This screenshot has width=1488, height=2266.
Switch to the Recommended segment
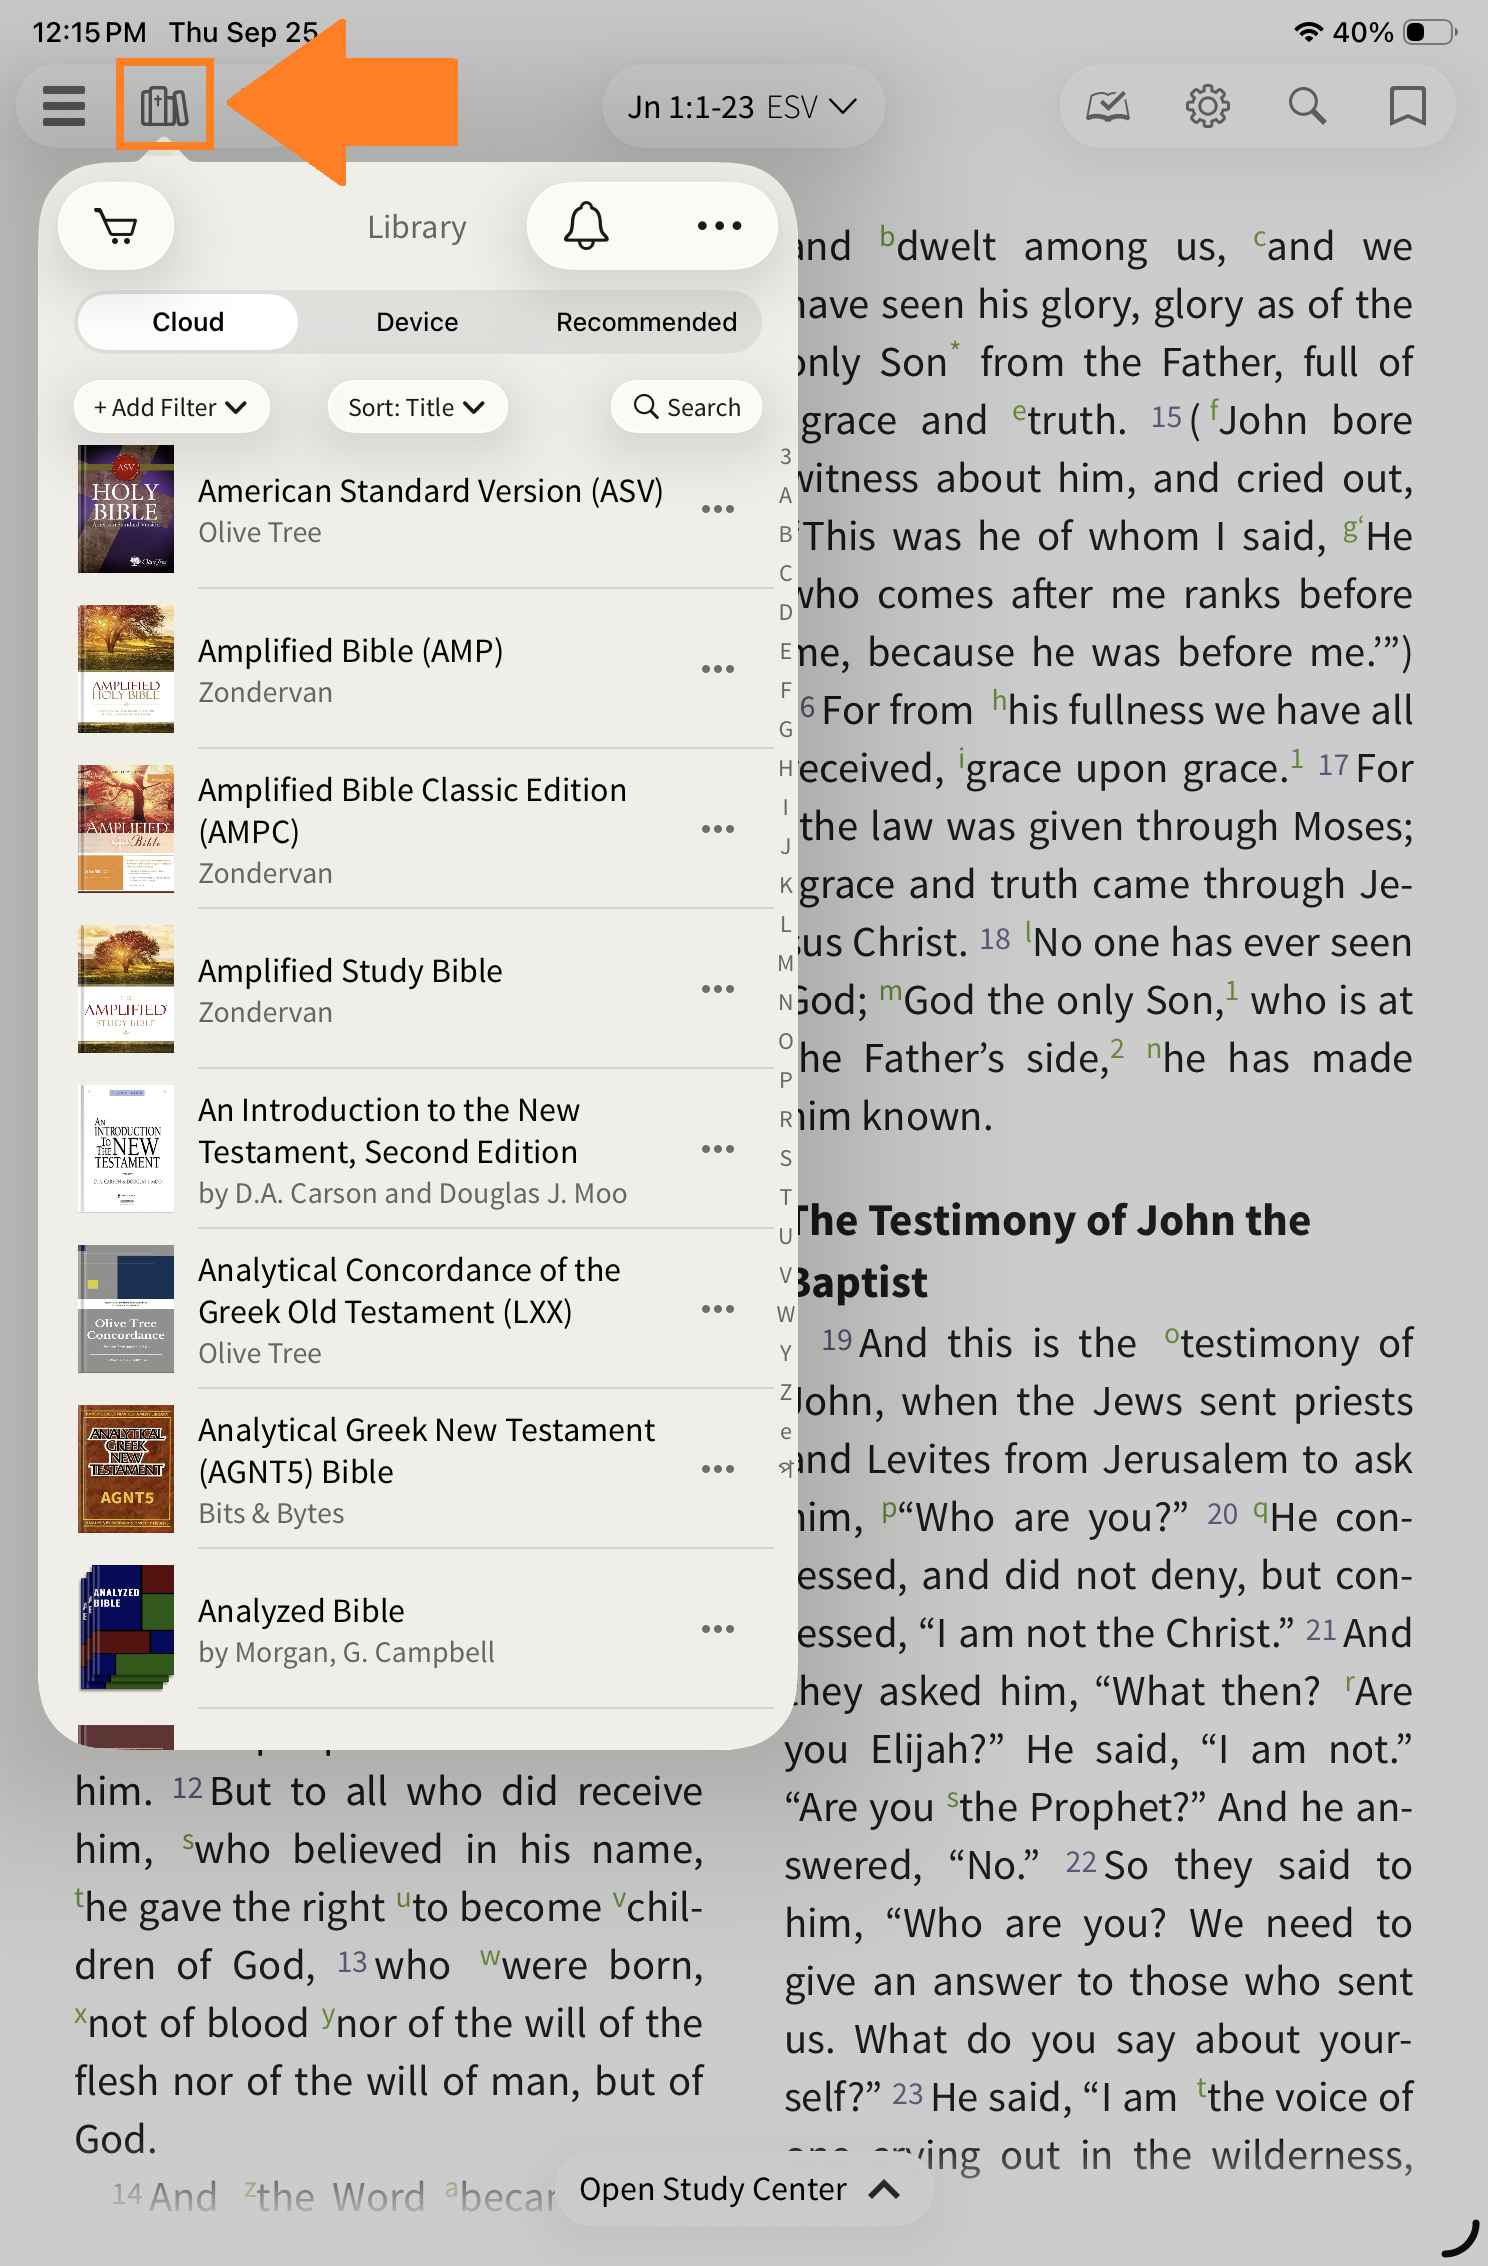(646, 322)
